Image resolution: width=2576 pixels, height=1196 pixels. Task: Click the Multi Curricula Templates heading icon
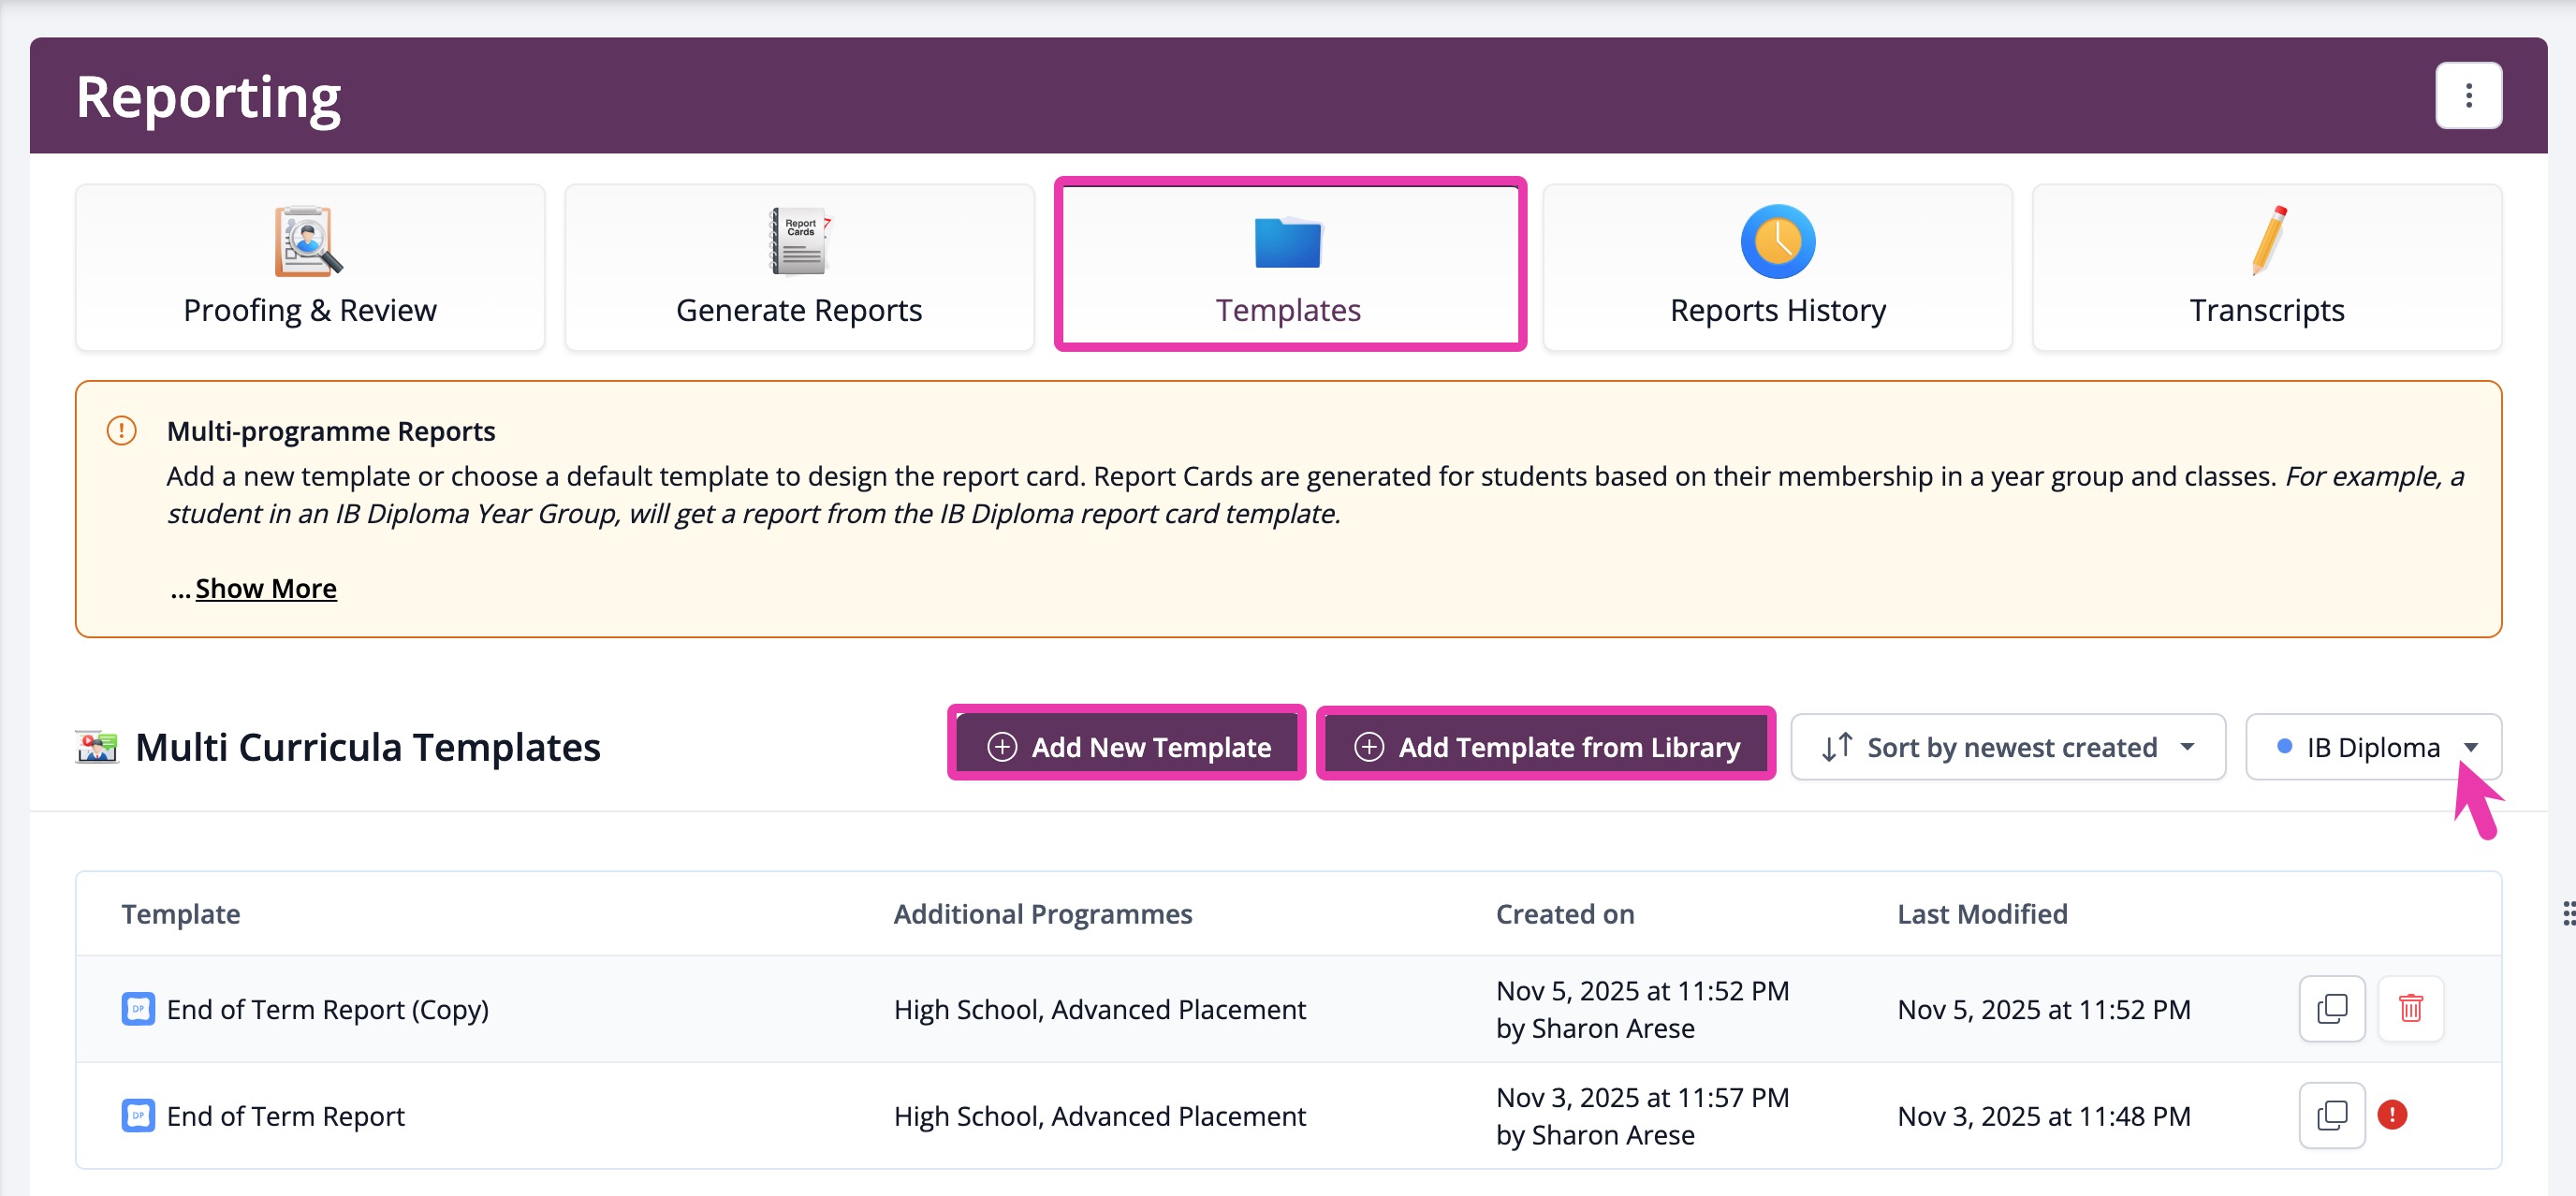click(x=97, y=747)
